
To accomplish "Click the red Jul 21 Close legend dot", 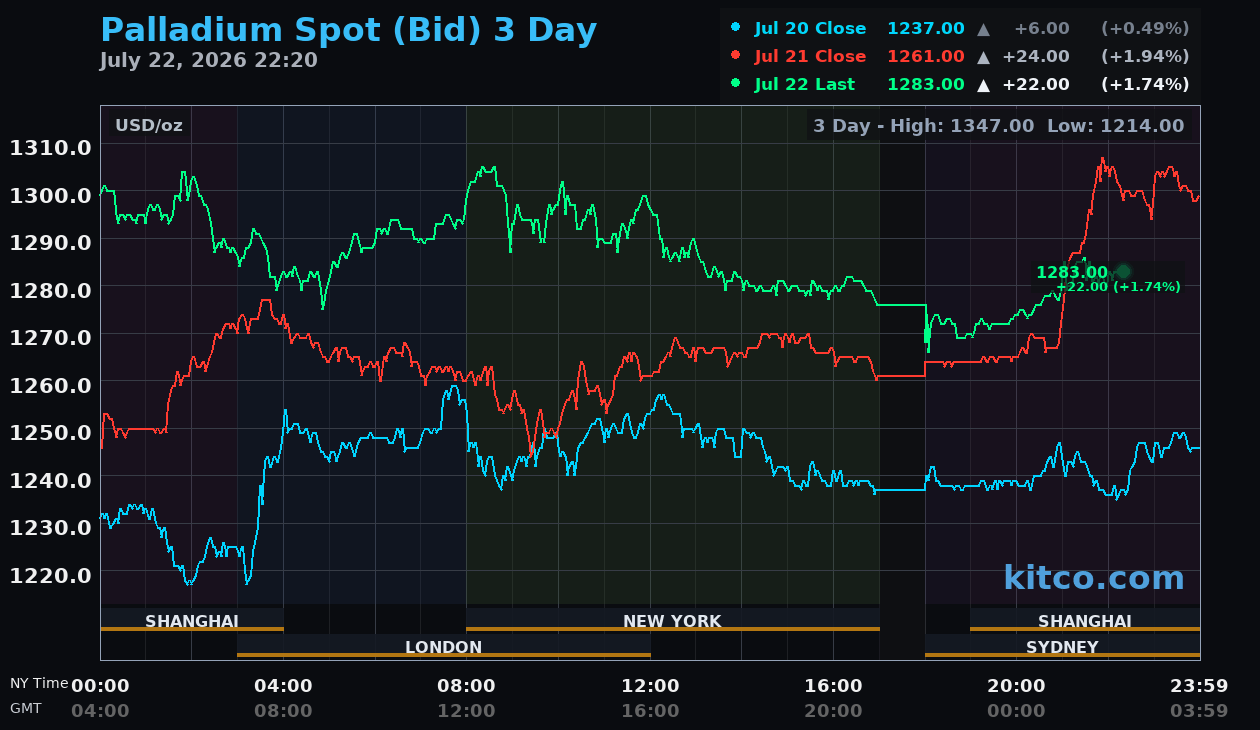I will click(x=736, y=56).
